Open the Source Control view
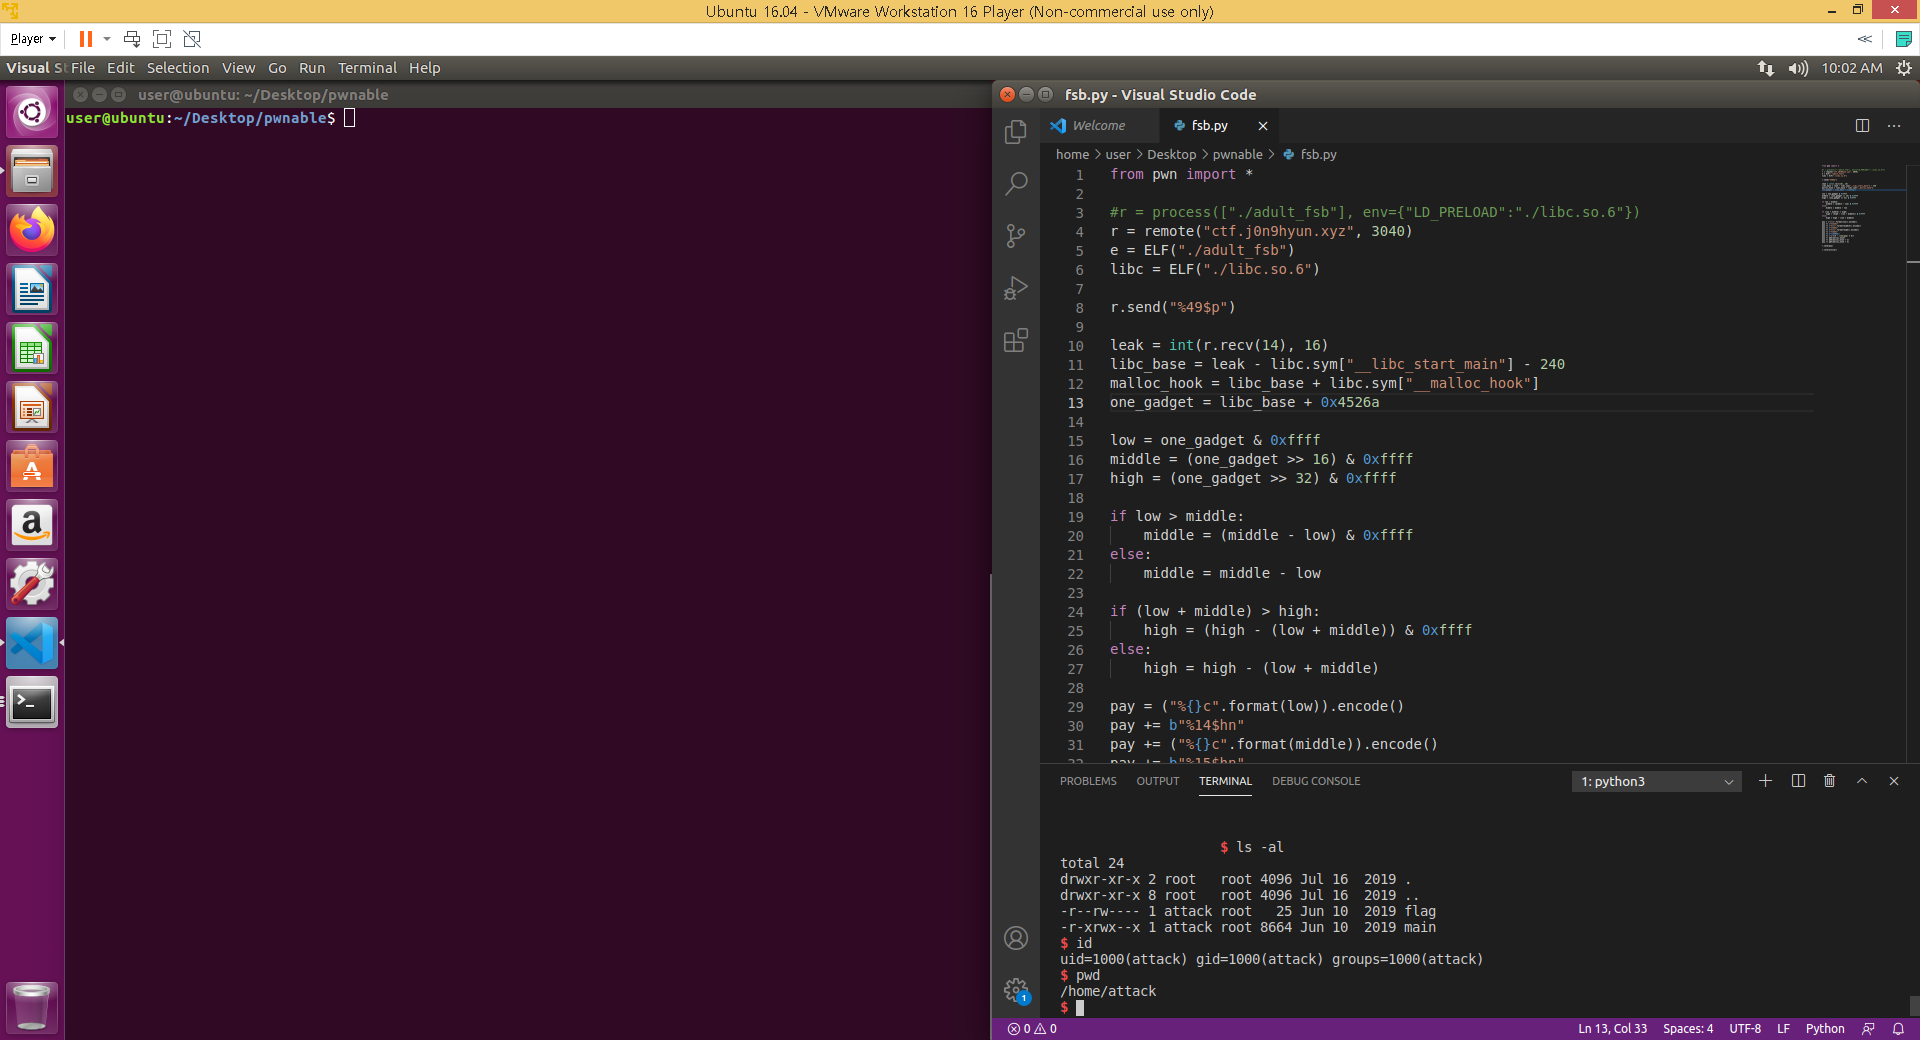The image size is (1920, 1040). click(x=1016, y=236)
